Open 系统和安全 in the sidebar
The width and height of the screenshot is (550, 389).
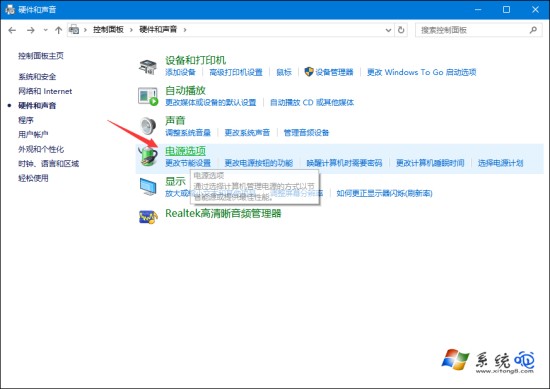coord(37,76)
